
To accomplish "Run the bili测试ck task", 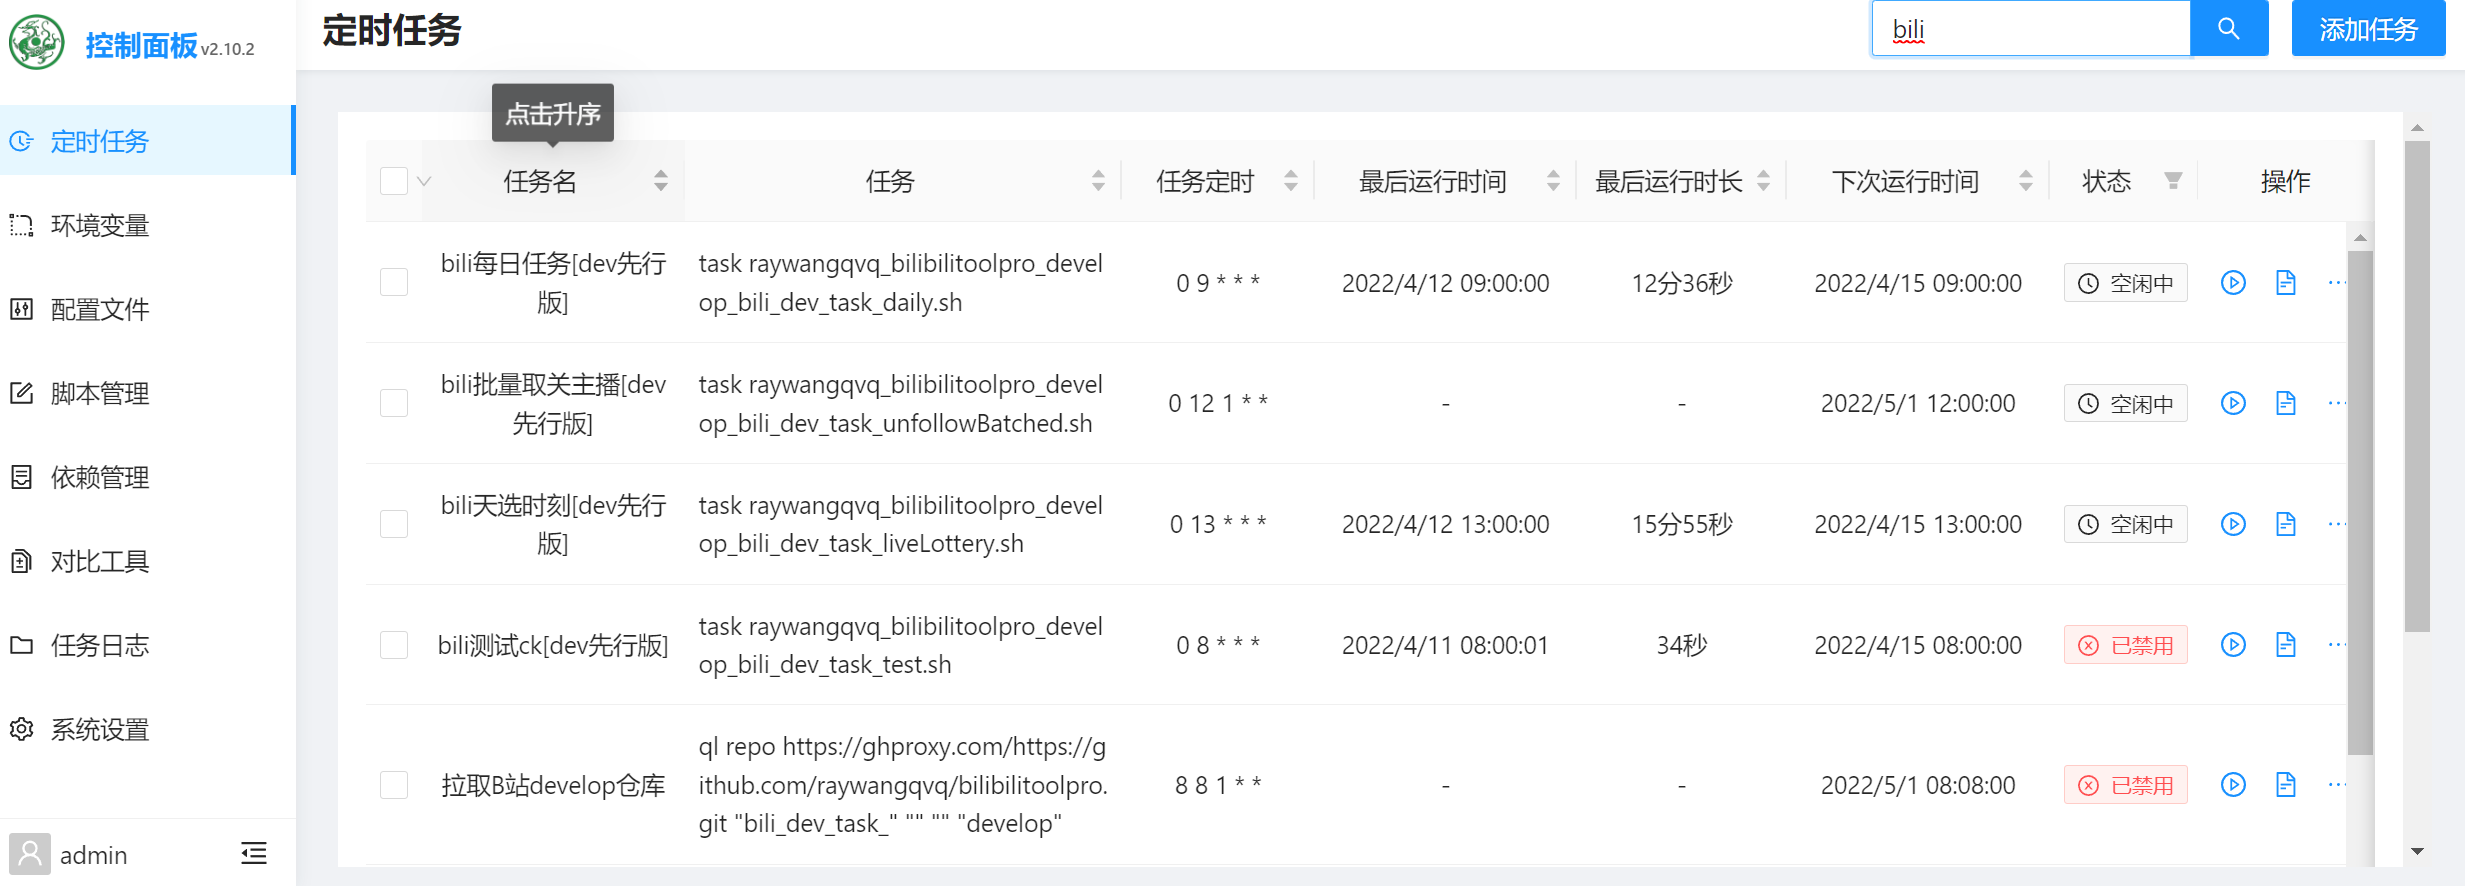I will [x=2233, y=645].
